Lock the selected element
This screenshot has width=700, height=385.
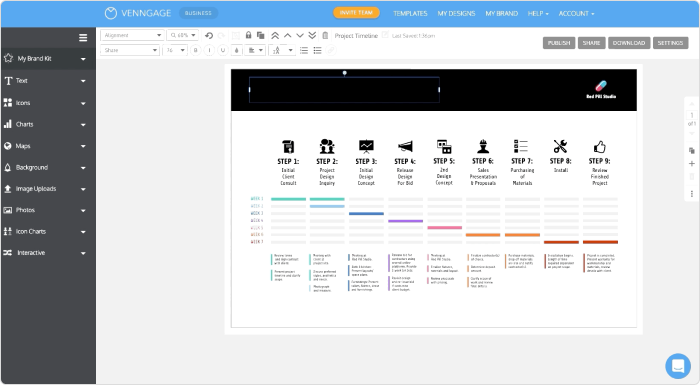click(x=248, y=35)
